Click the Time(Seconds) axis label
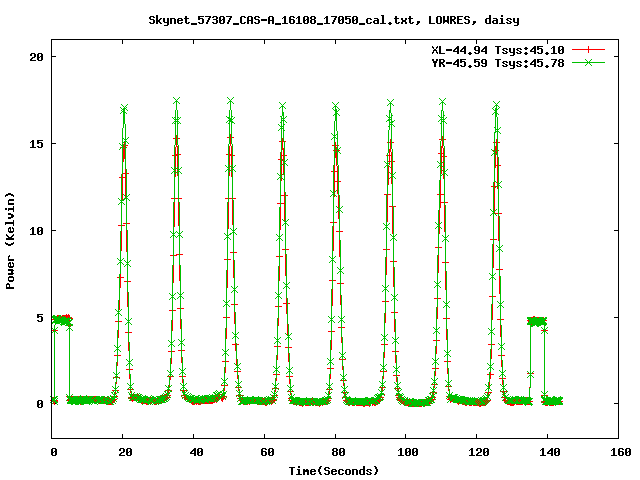 coord(334,471)
